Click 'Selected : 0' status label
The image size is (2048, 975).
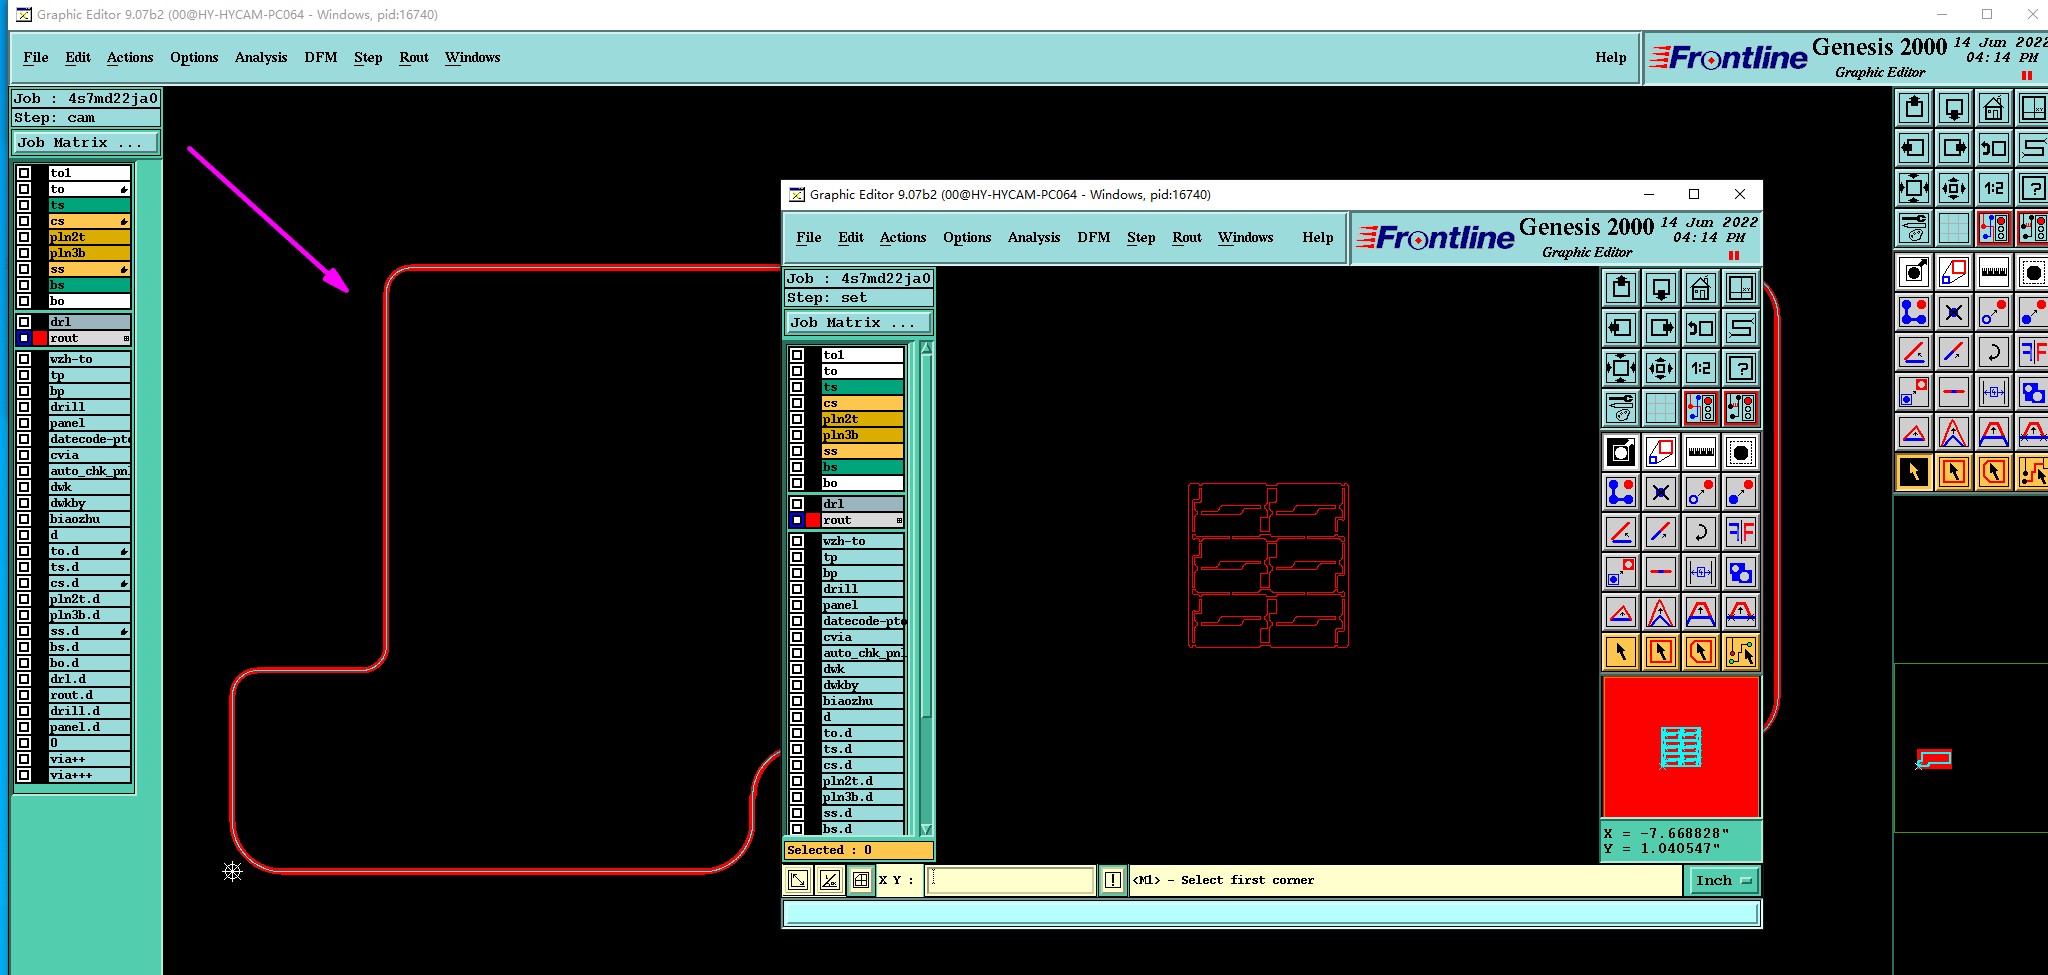pyautogui.click(x=858, y=850)
